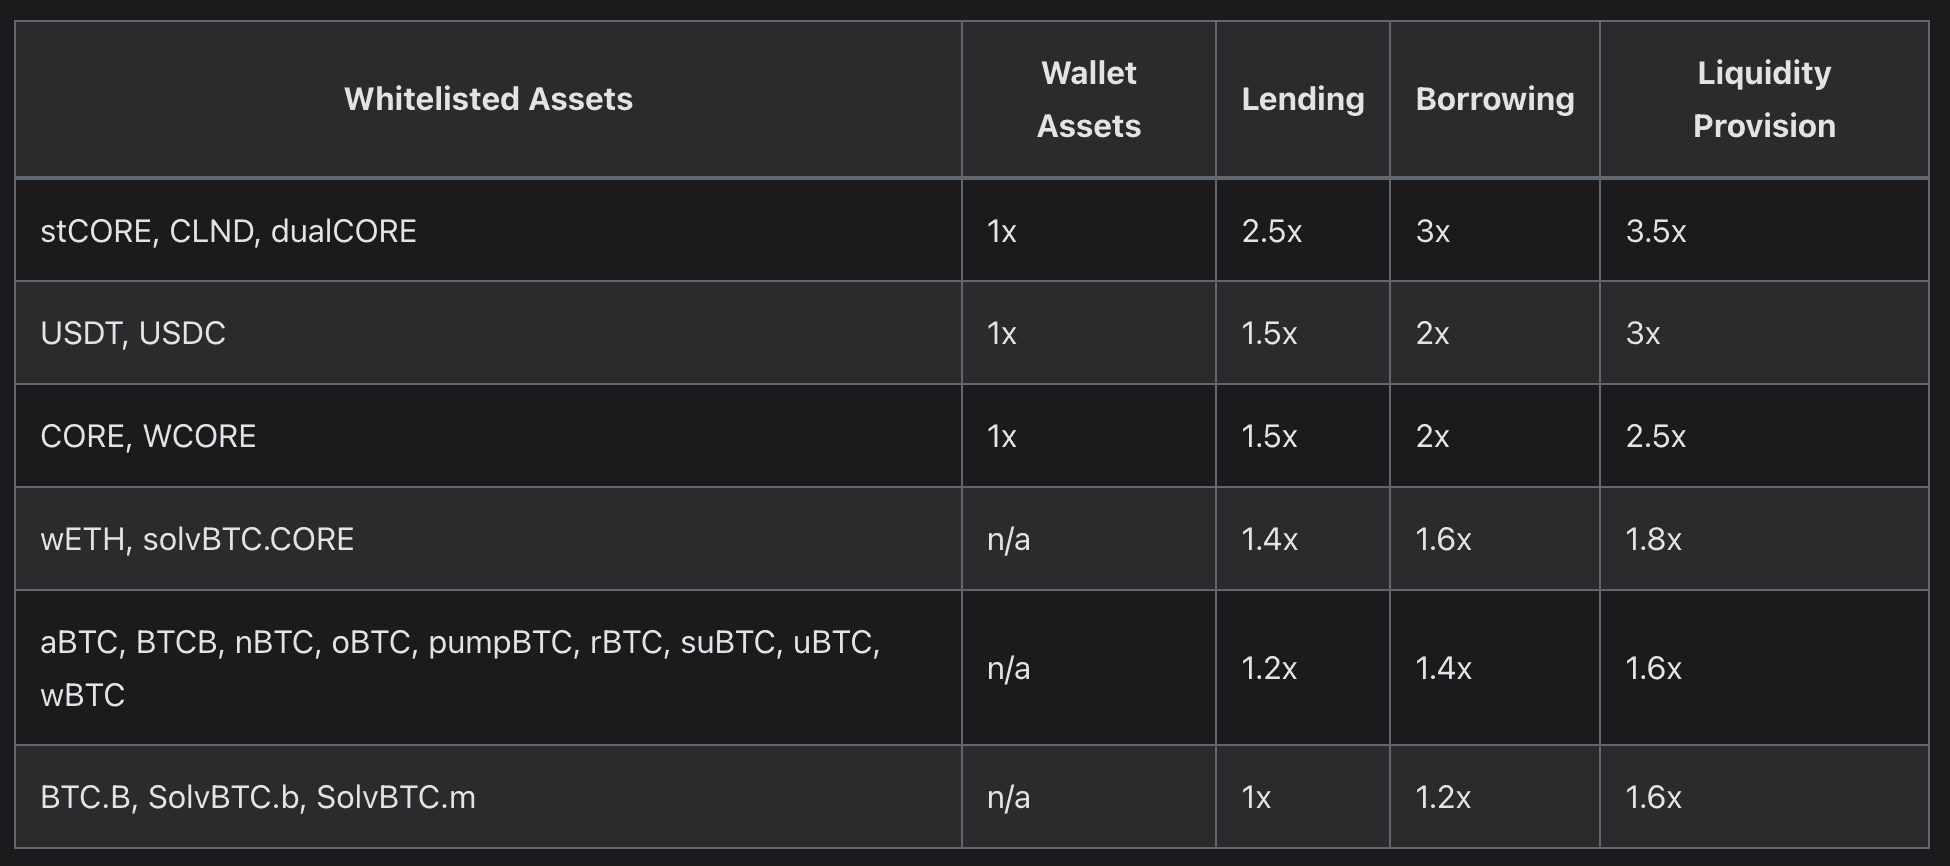
Task: Click the Borrowing column header
Action: coord(1494,99)
